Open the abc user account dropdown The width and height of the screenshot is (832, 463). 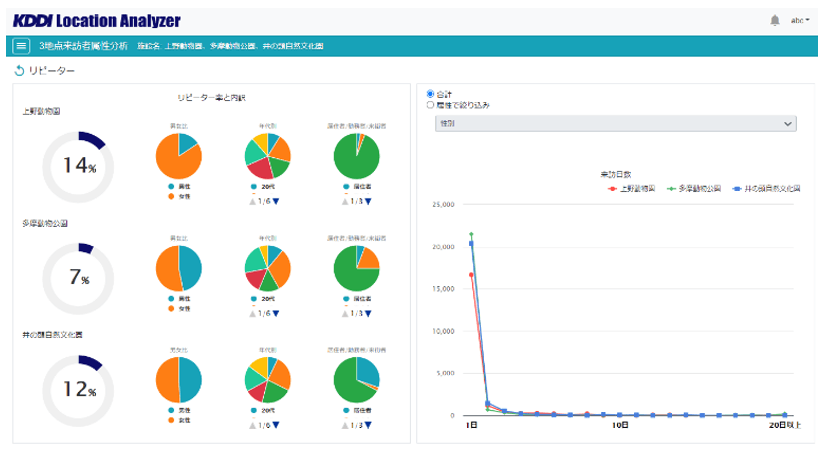click(800, 20)
